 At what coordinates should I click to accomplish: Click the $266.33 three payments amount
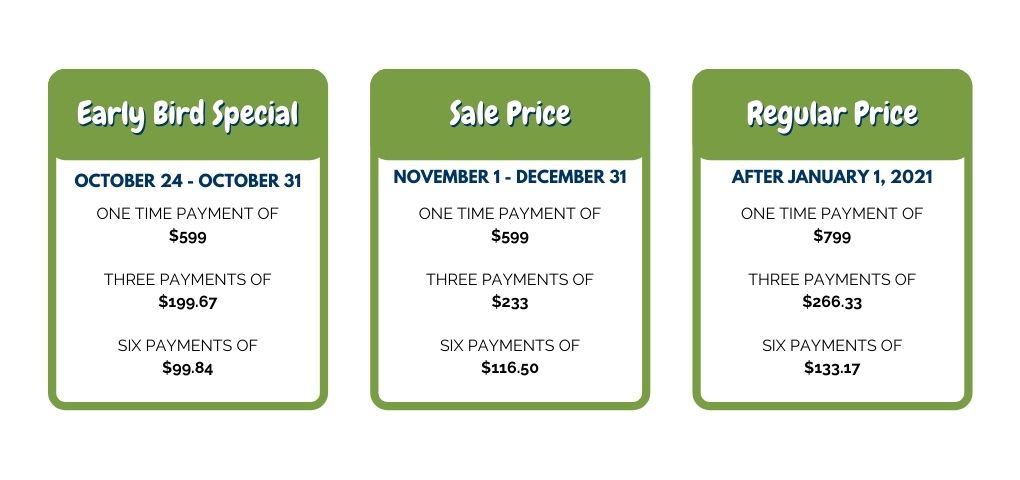click(x=832, y=302)
